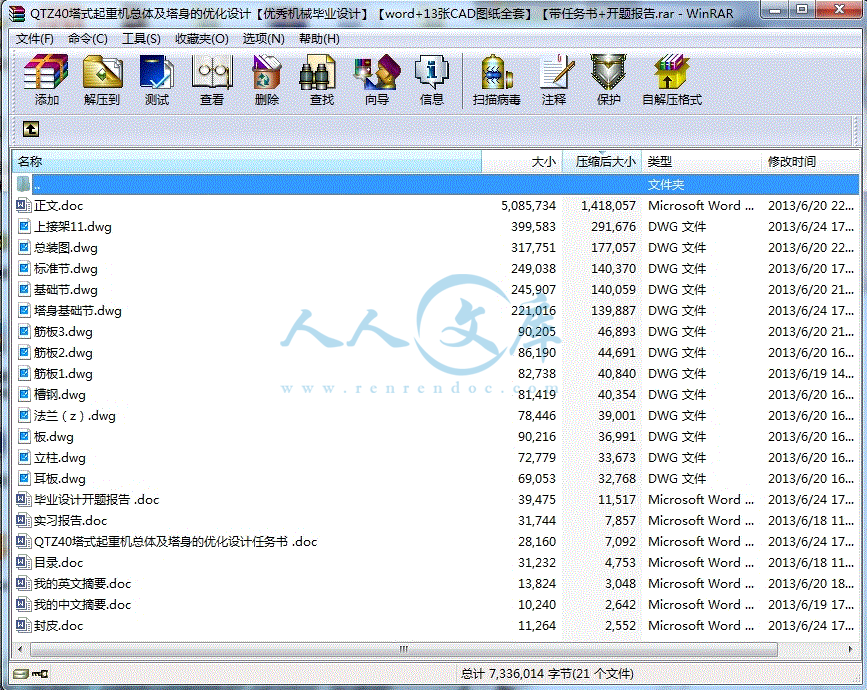
Task: Click the DWG icon of 耳板.dwg
Action: (24, 479)
